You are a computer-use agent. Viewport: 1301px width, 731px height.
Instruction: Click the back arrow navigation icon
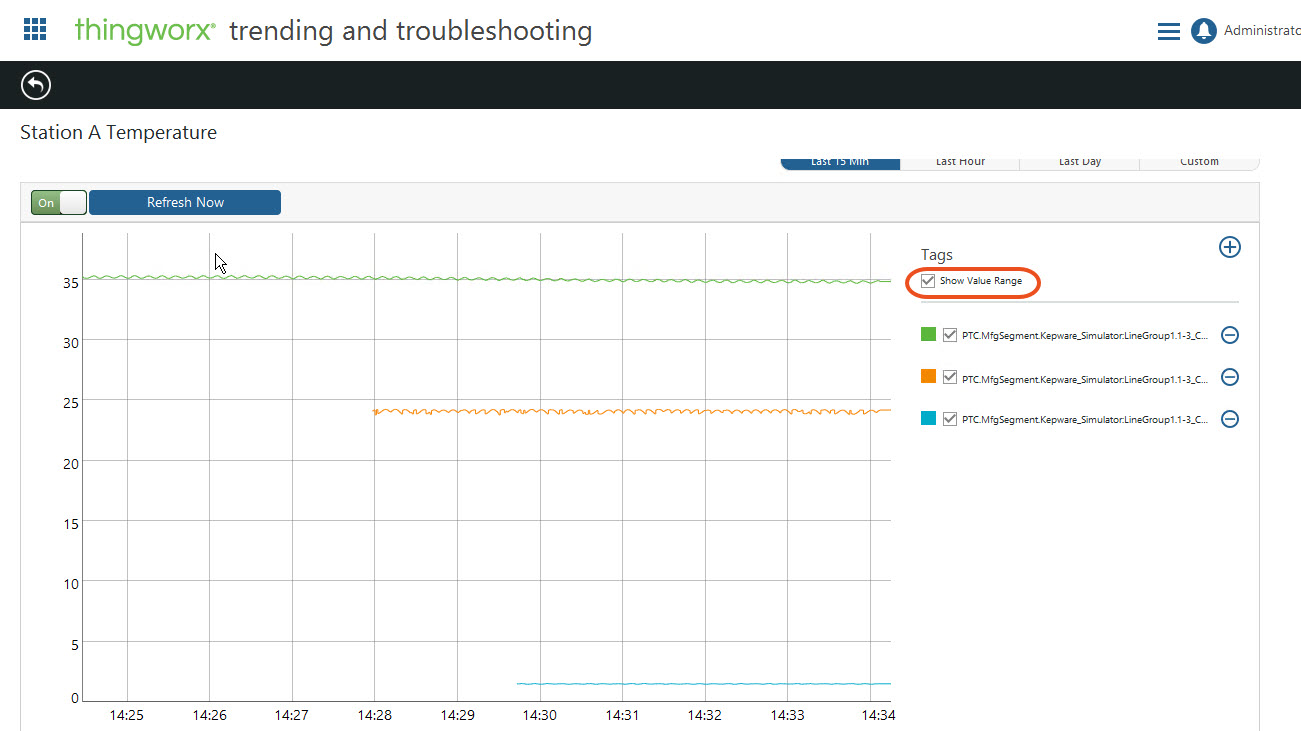coord(35,85)
